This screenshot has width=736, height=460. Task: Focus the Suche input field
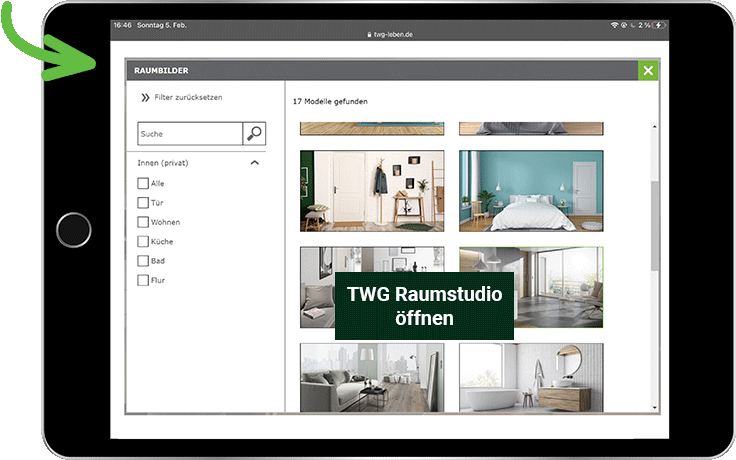190,134
